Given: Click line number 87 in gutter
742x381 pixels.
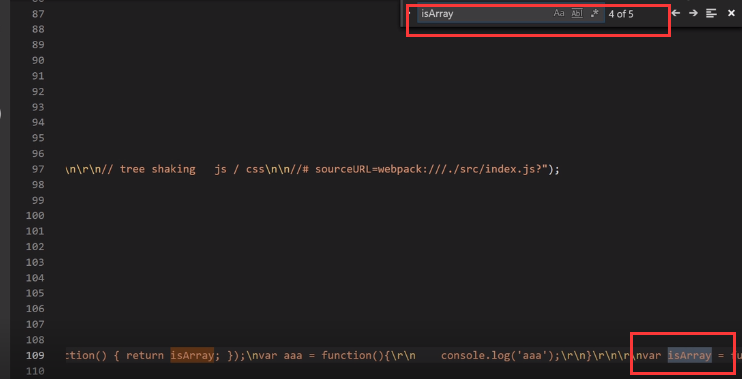Looking at the screenshot, I should (x=37, y=14).
